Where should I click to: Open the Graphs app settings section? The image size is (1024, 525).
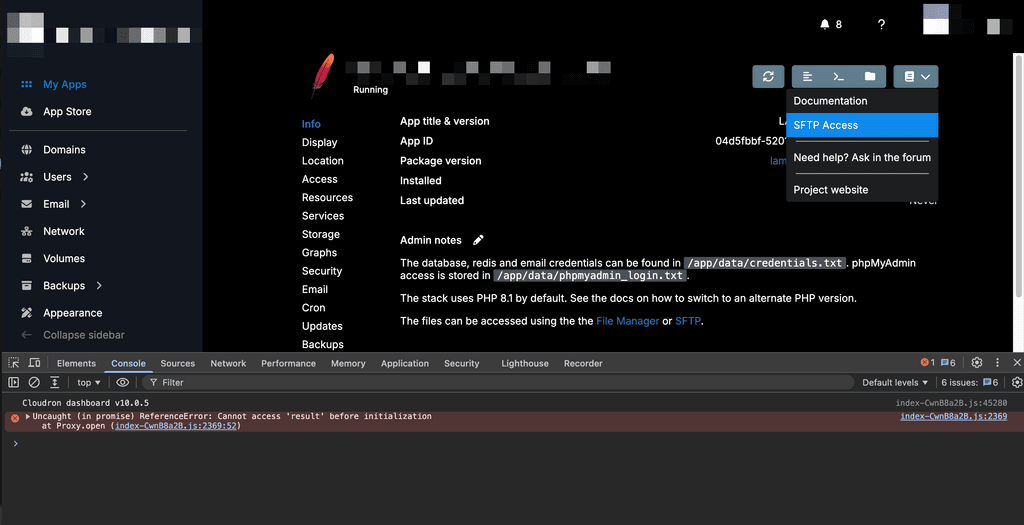coord(319,253)
